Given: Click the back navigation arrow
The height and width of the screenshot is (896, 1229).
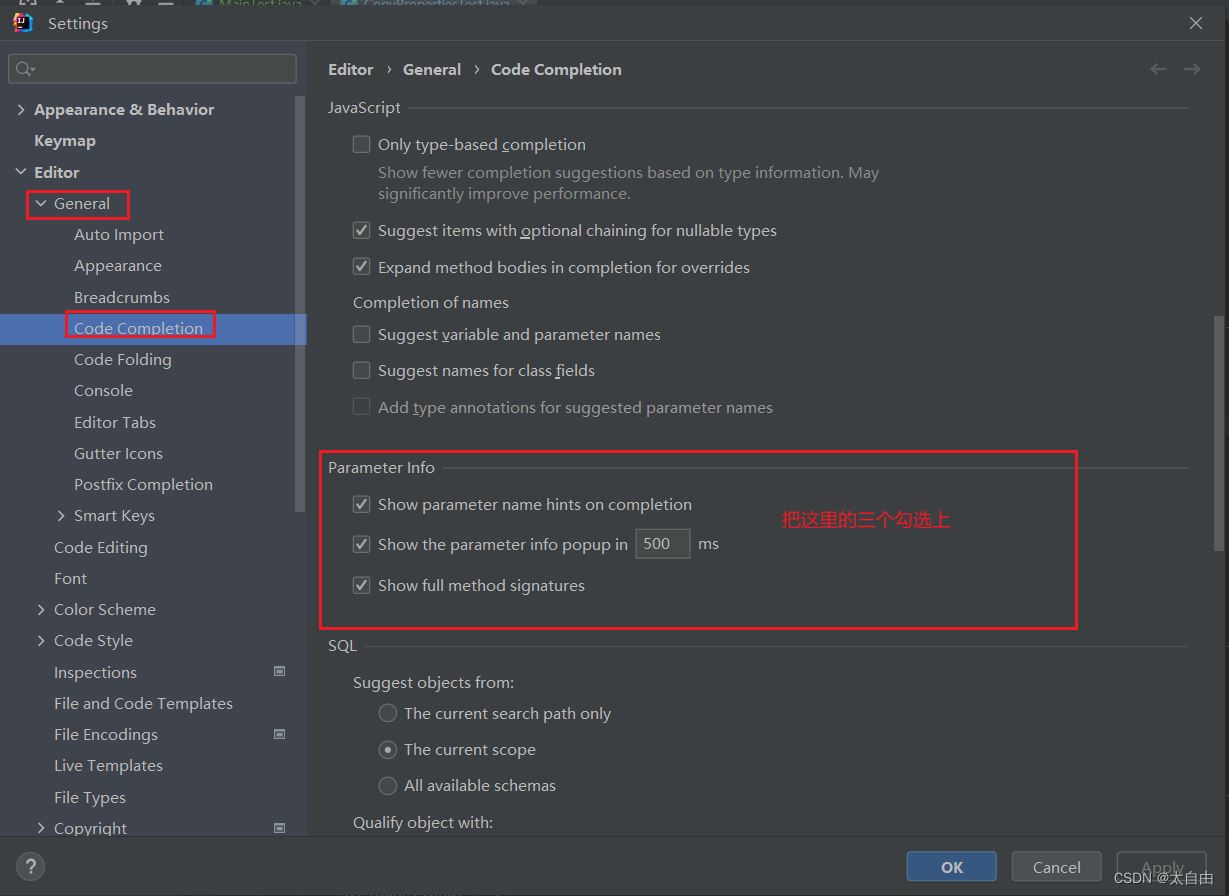Looking at the screenshot, I should (1158, 69).
